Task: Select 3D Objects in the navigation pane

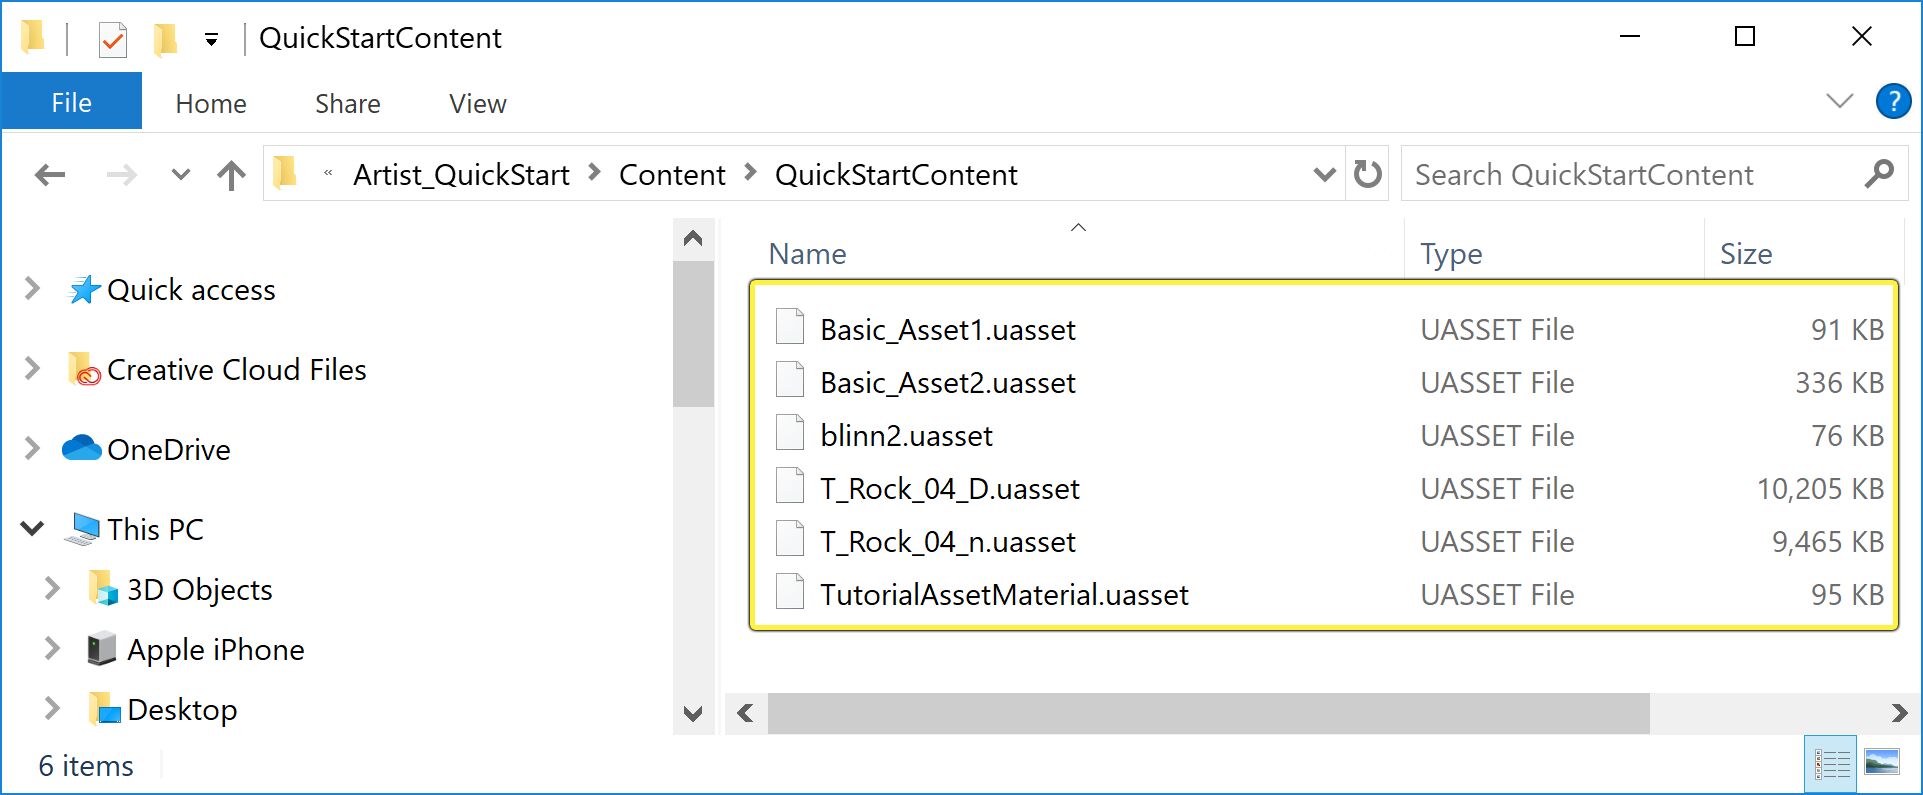Action: click(x=199, y=590)
